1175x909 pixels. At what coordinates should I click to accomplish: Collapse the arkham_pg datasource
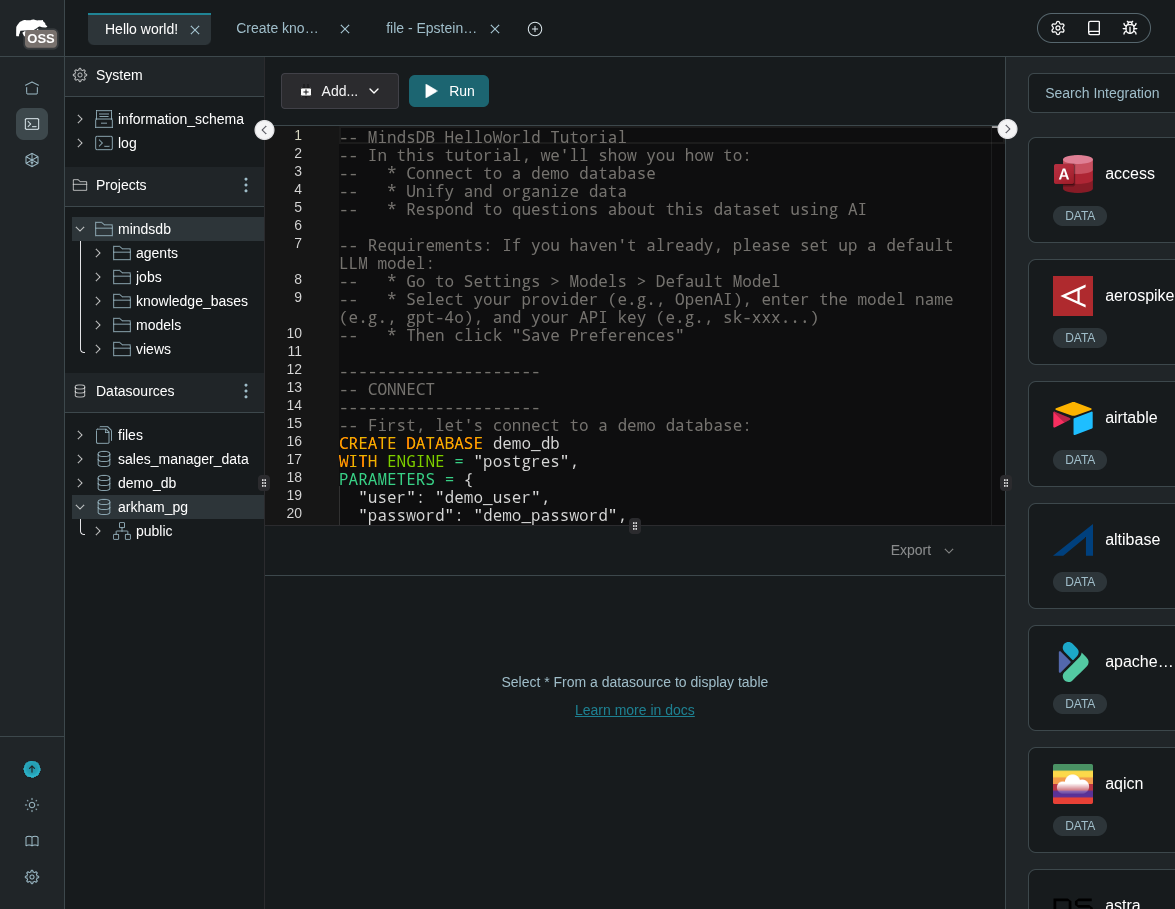[80, 507]
